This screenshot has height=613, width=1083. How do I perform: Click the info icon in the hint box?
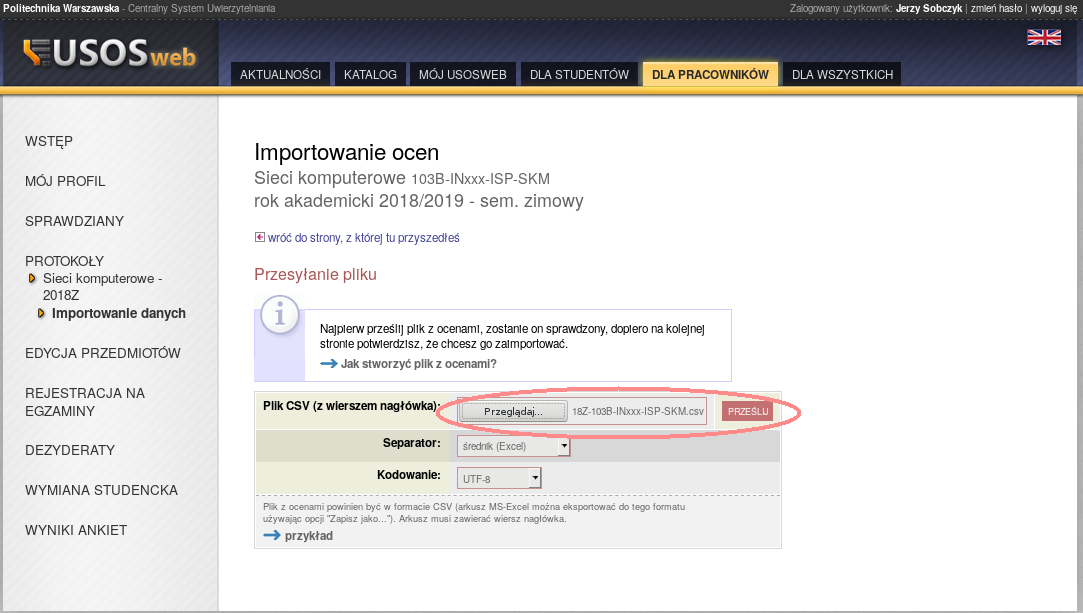(280, 316)
